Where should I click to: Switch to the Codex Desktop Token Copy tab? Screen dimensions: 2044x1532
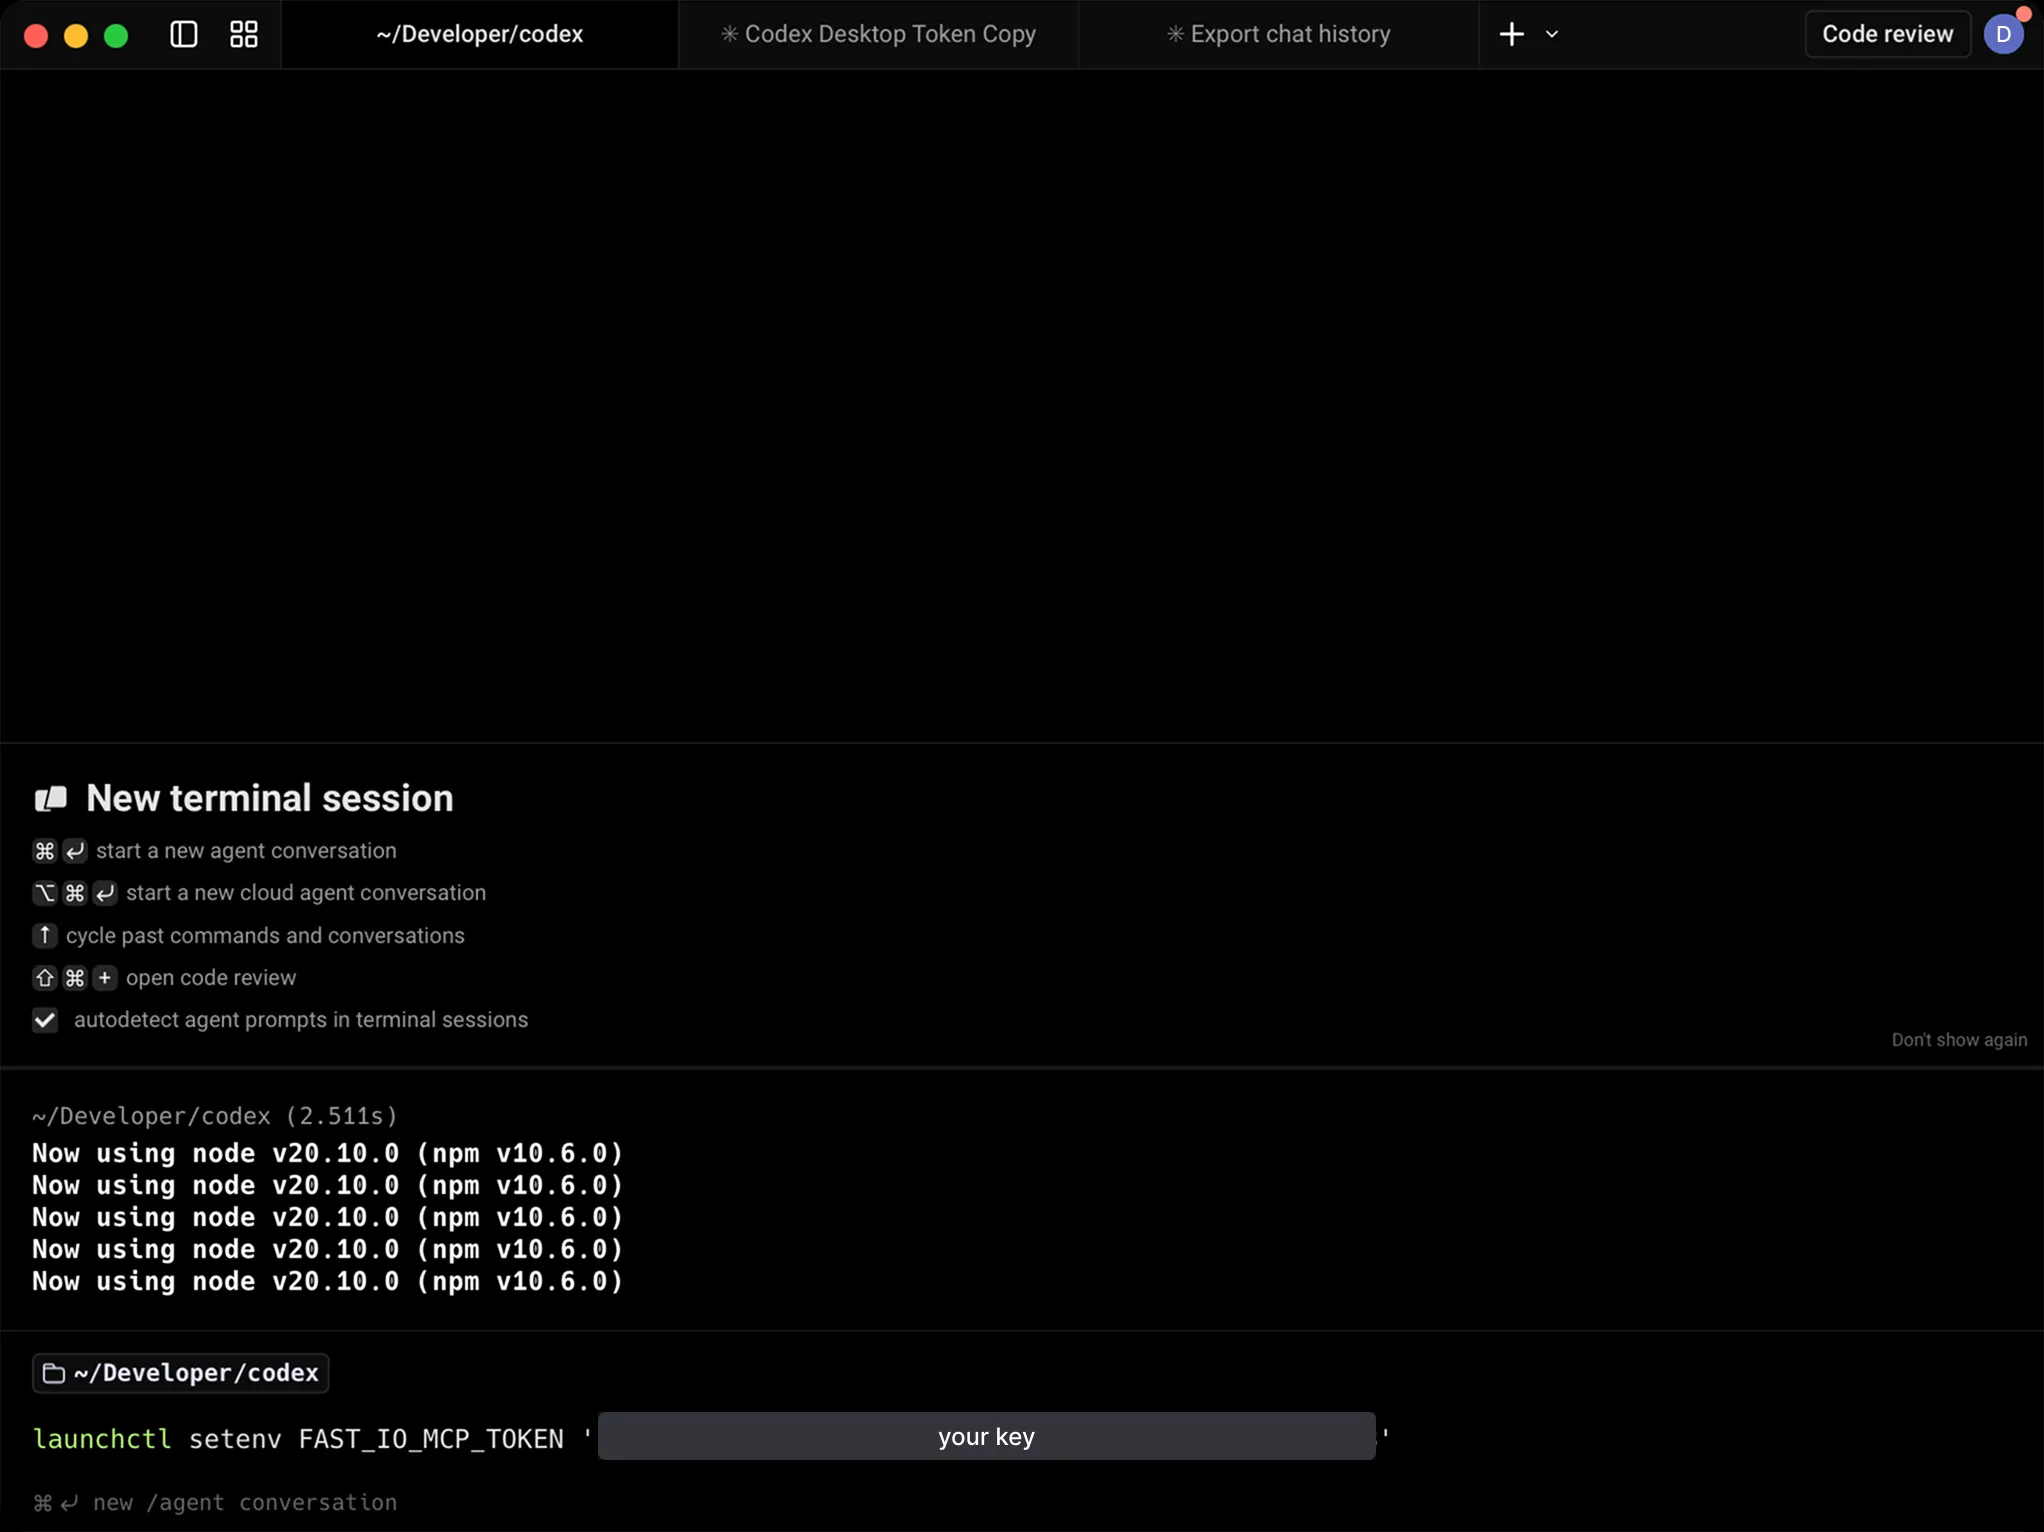pyautogui.click(x=877, y=33)
